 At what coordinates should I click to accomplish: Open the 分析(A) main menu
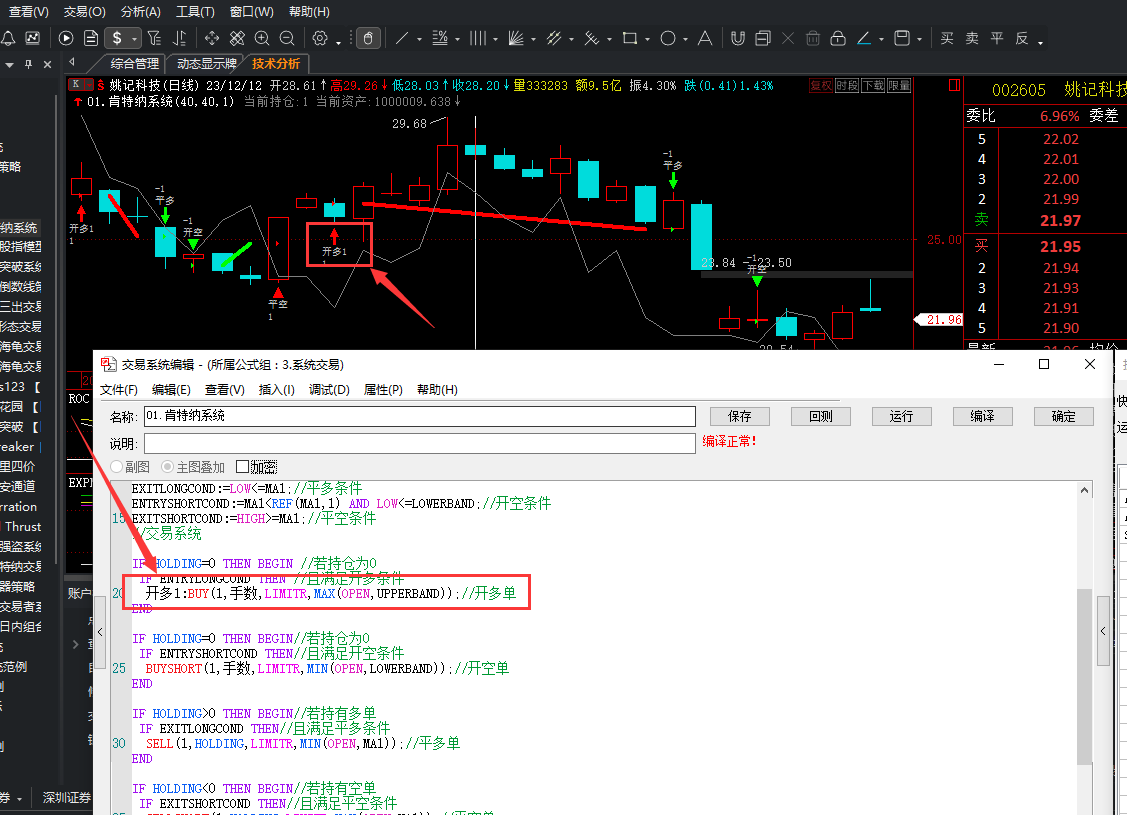140,11
